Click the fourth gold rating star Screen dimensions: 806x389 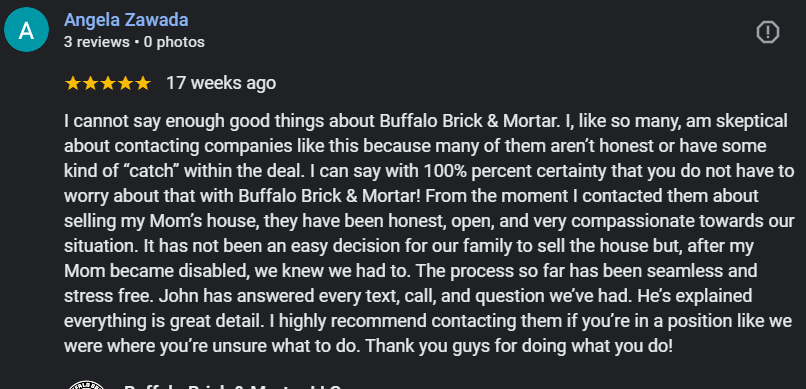(125, 83)
